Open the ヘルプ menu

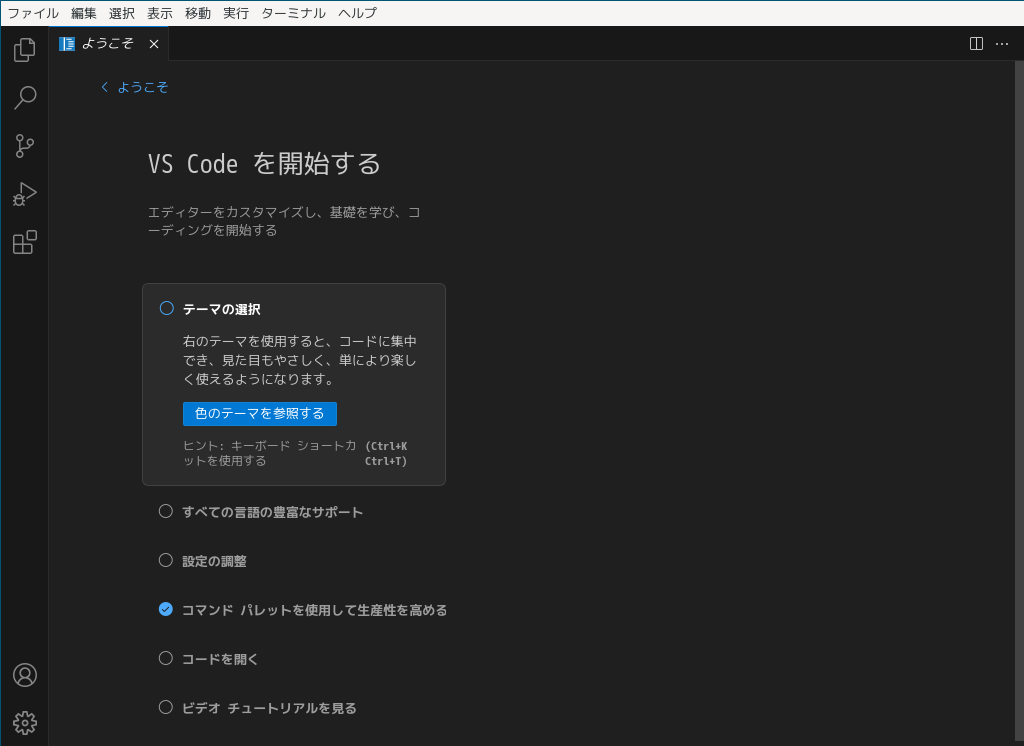click(357, 13)
